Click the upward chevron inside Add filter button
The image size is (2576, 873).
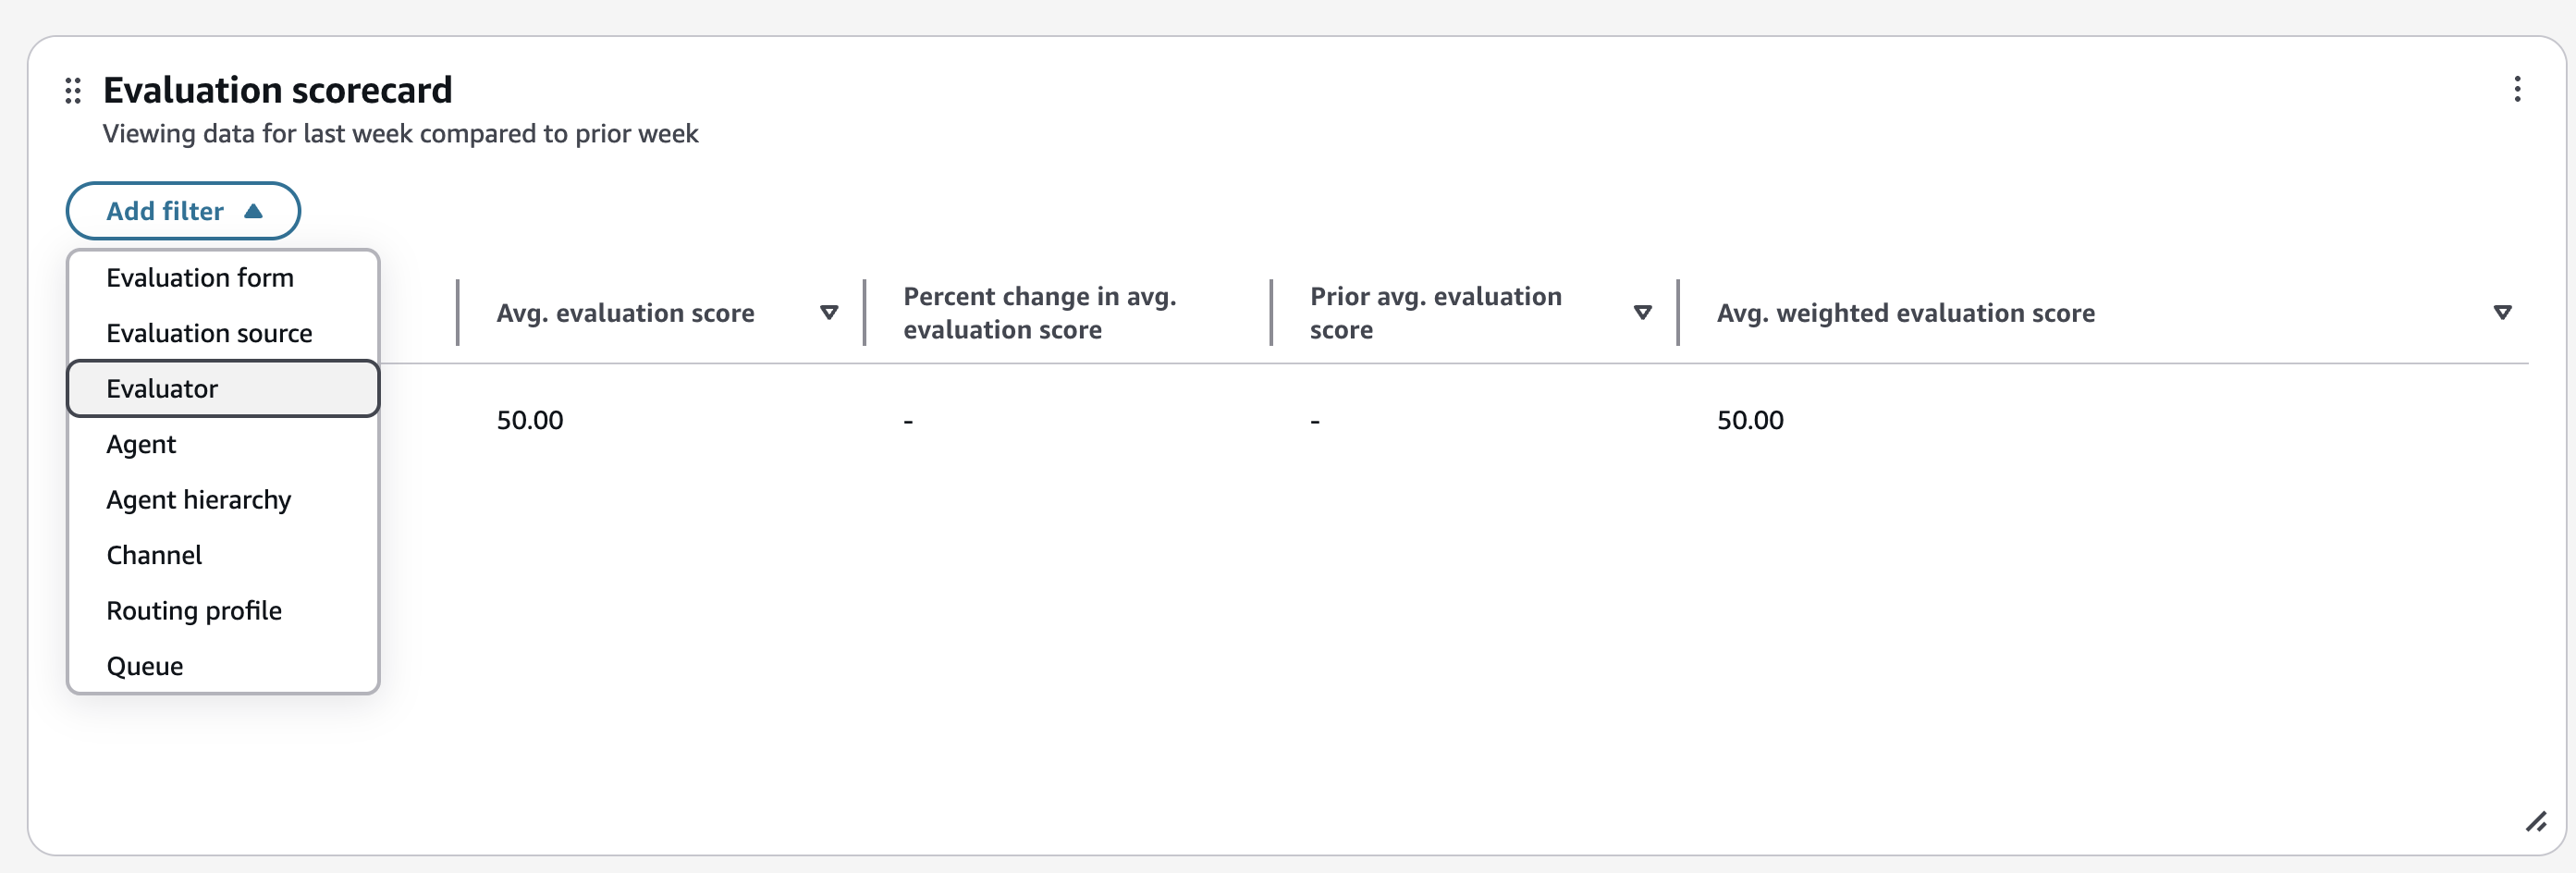(255, 211)
